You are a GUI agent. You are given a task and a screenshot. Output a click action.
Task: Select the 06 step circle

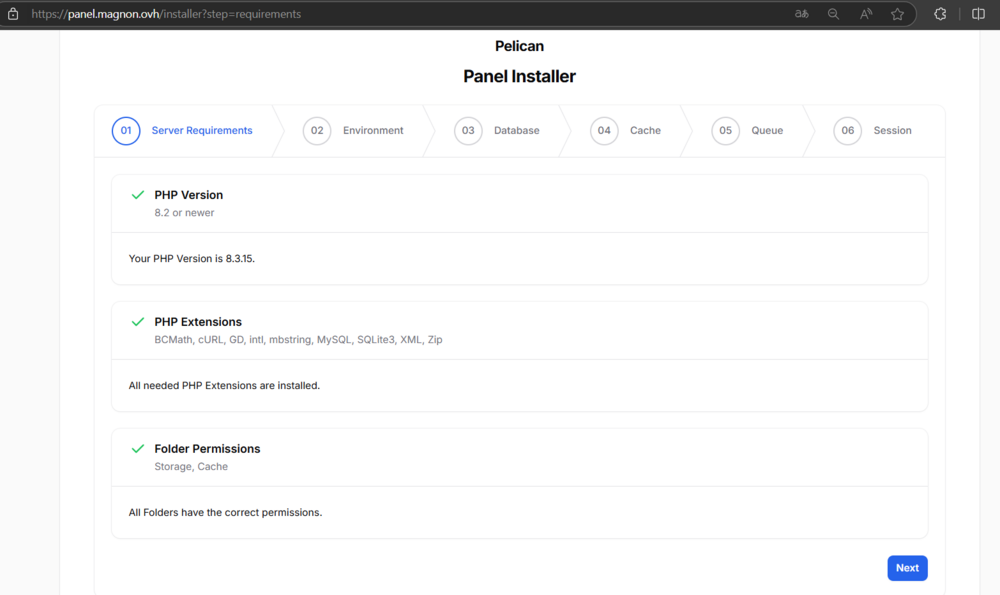(x=848, y=131)
